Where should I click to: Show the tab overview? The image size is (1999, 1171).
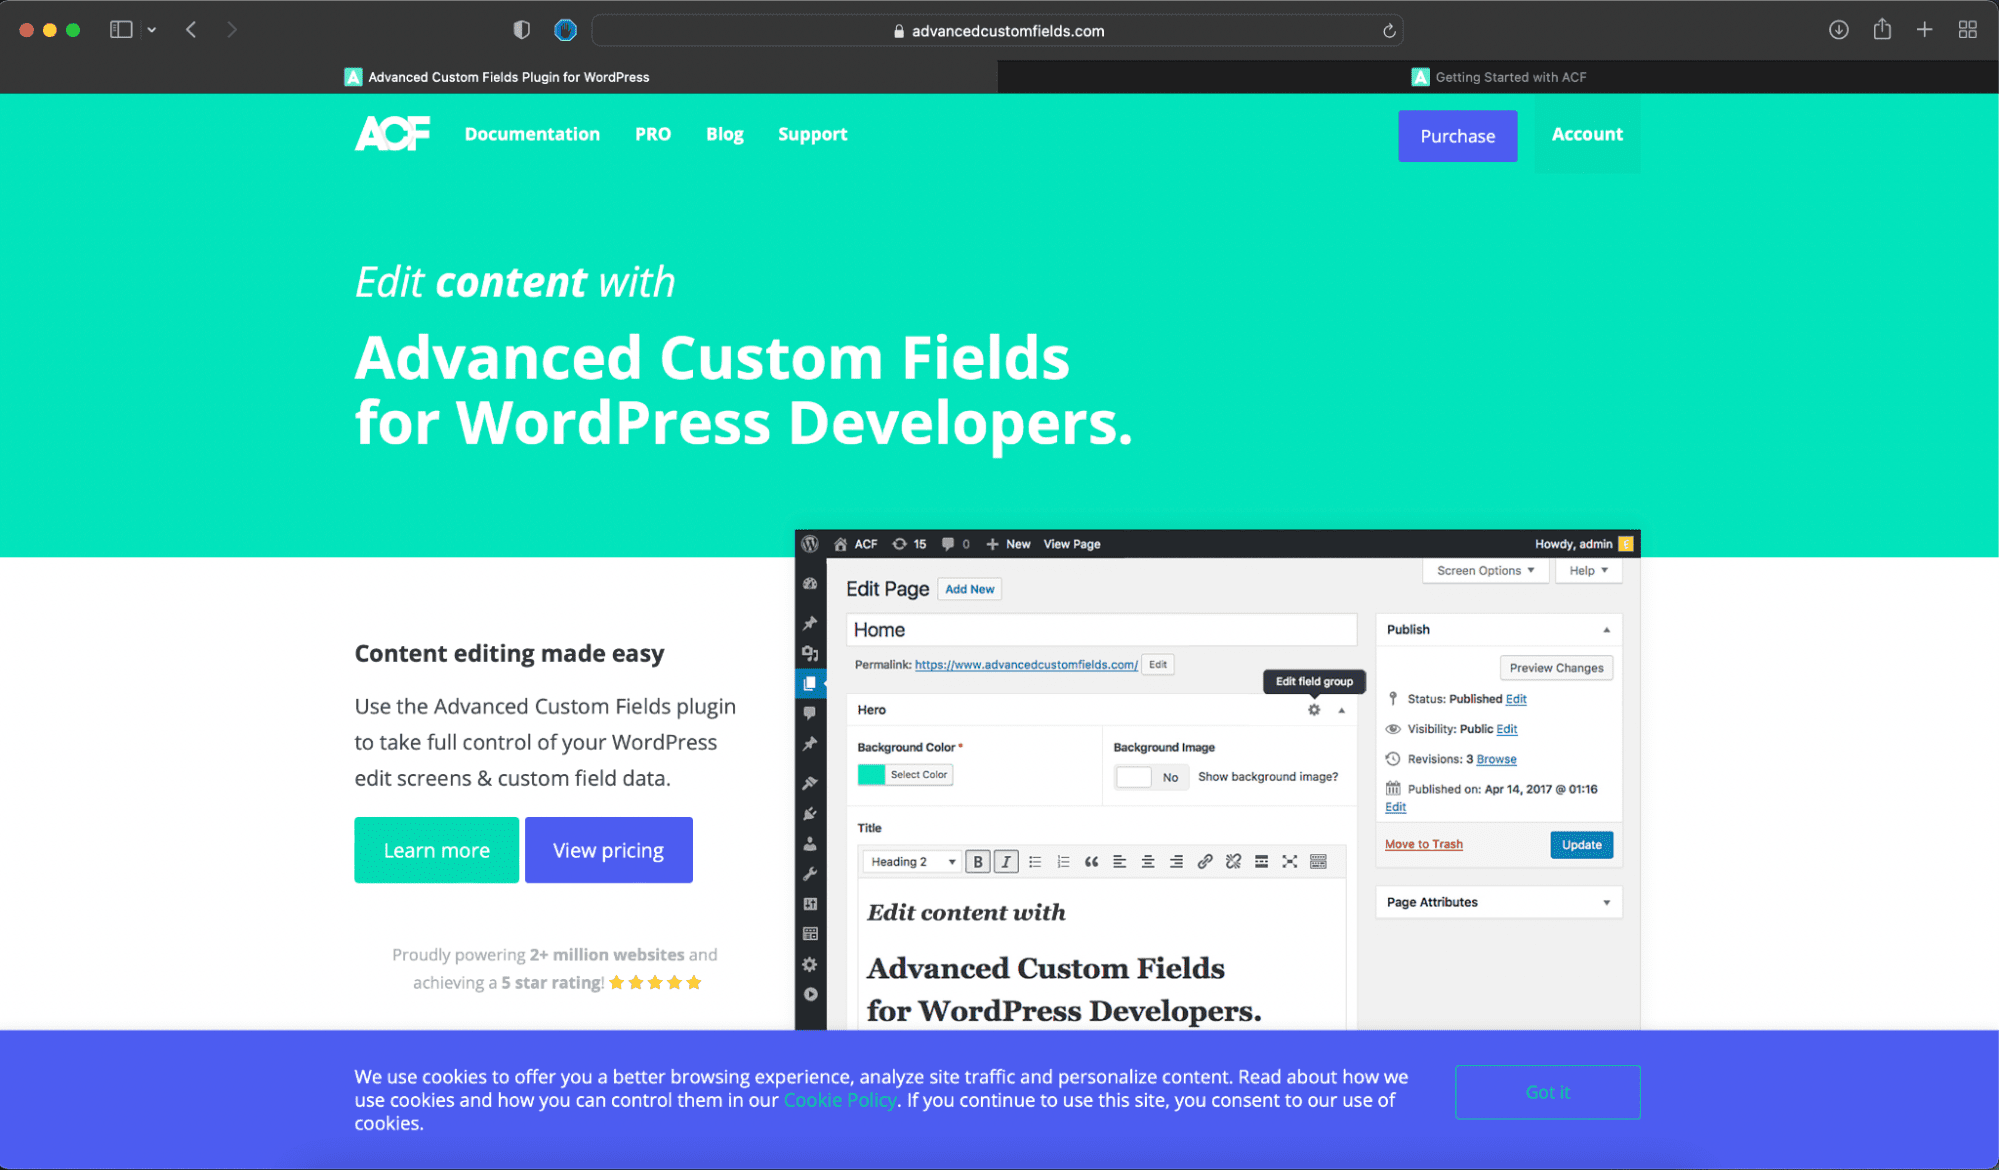point(1968,30)
